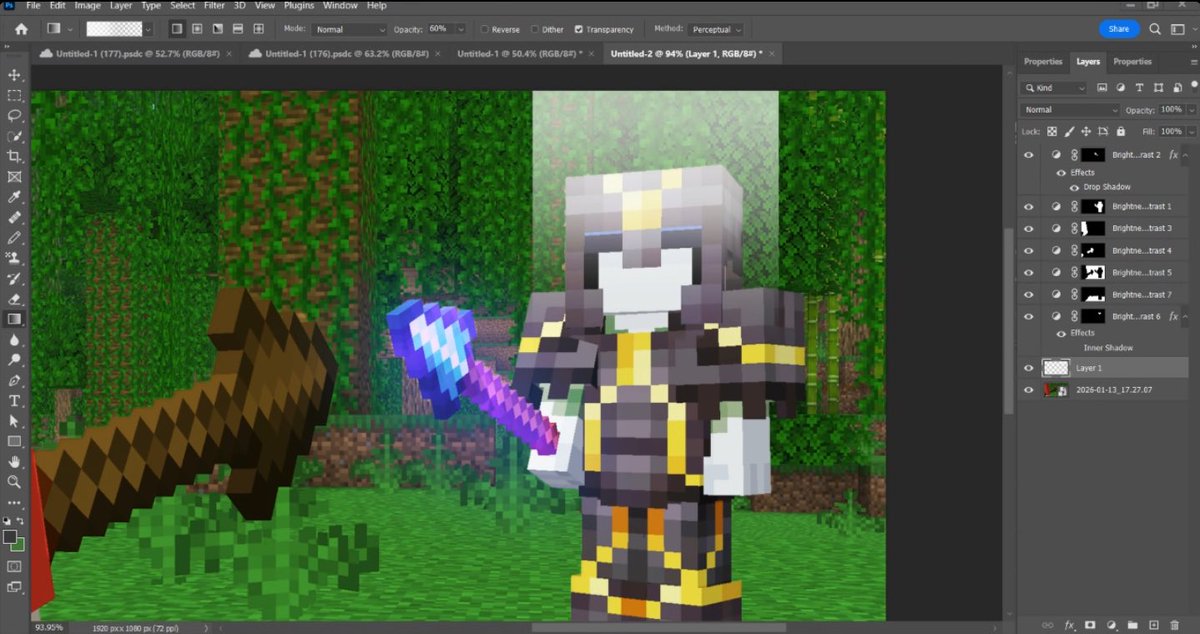
Task: Select the Lasso tool
Action: point(14,116)
